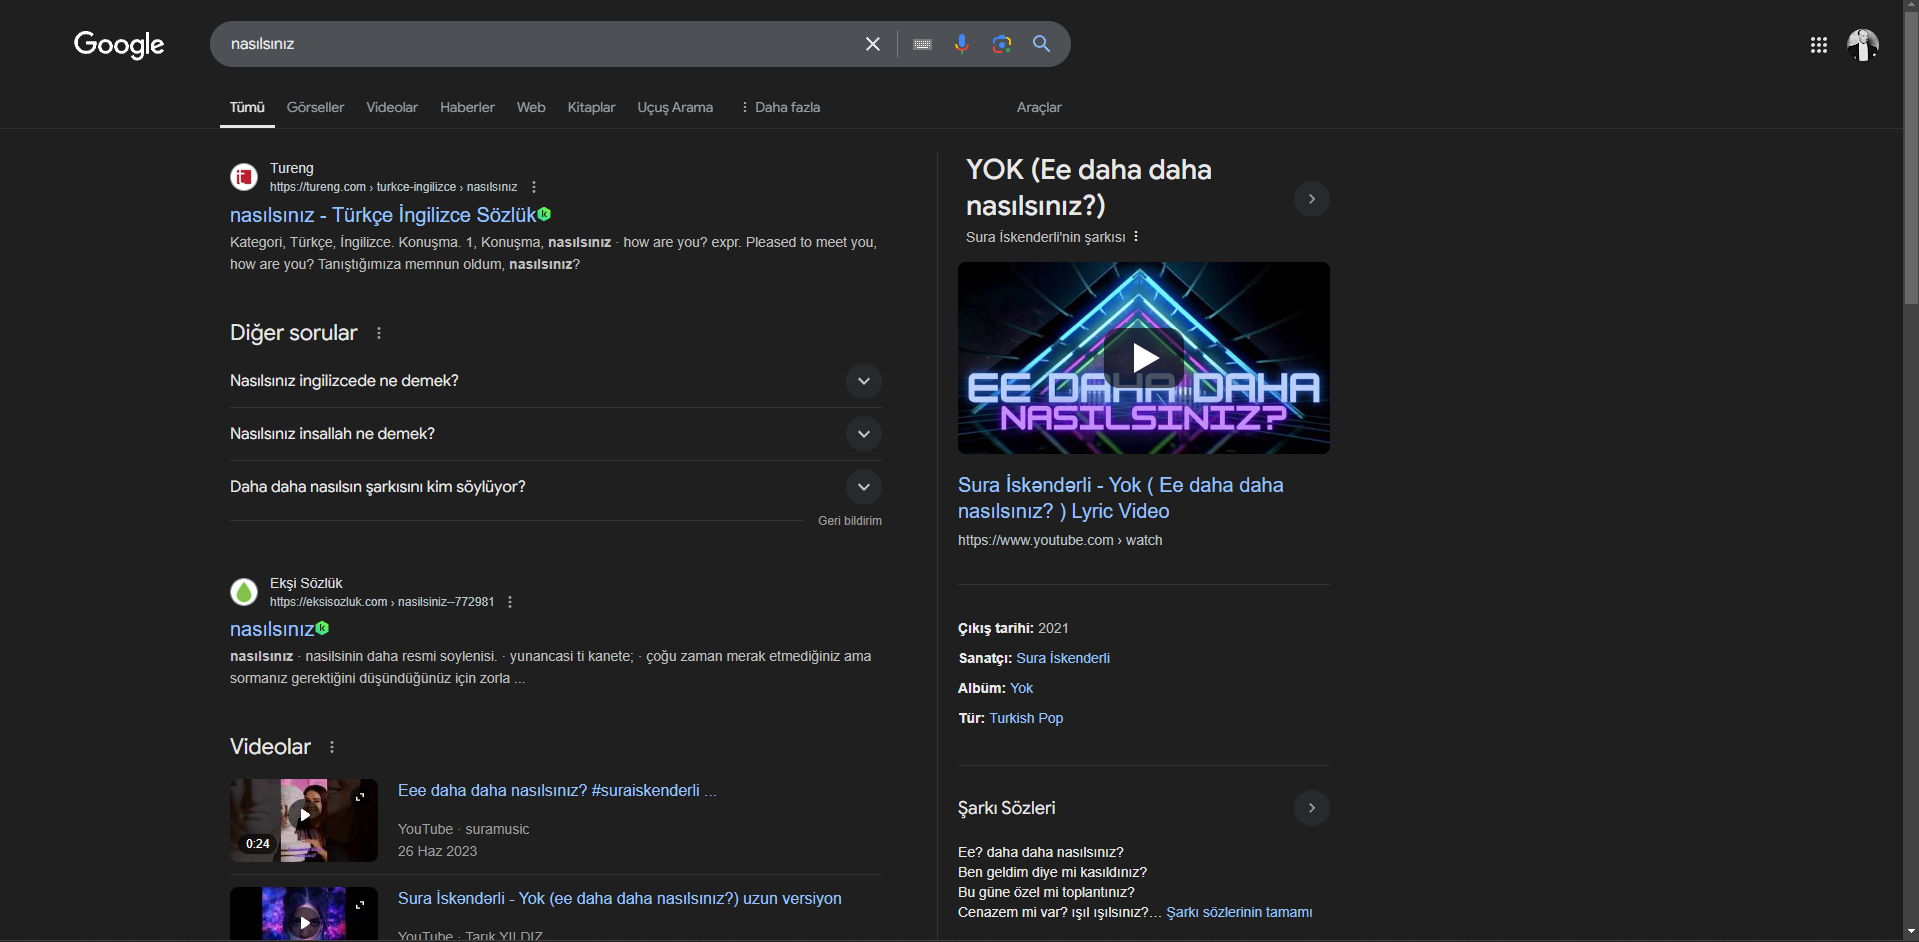Switch to the Görseller tab
The width and height of the screenshot is (1919, 942).
315,107
